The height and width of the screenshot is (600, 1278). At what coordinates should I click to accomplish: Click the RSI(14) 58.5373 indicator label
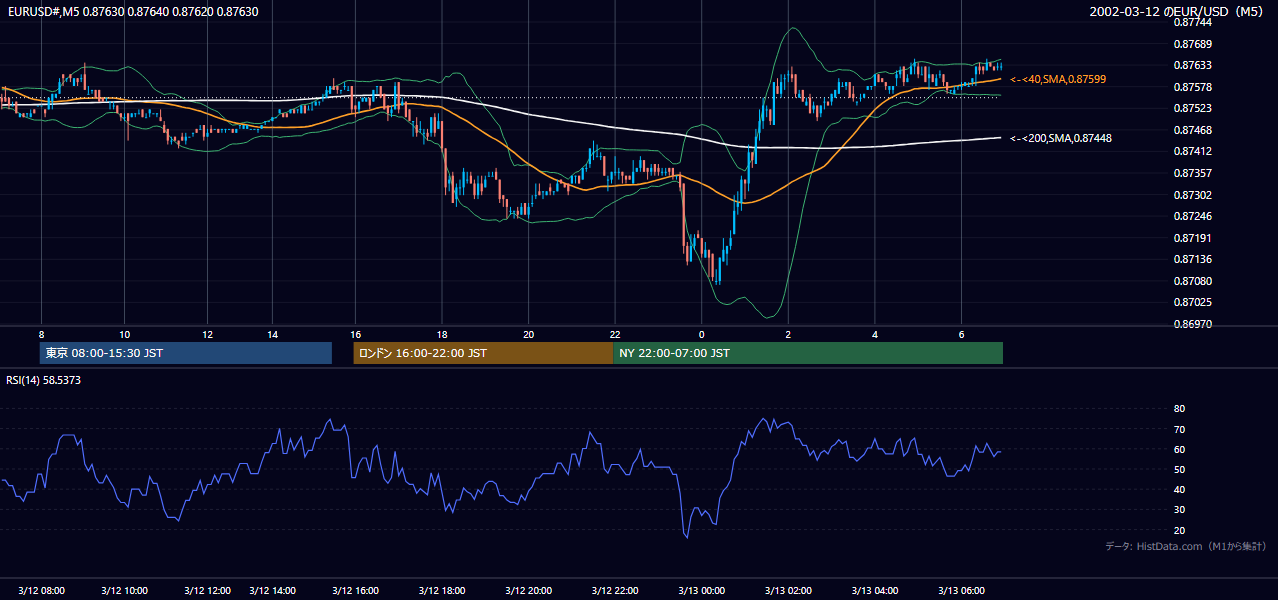[44, 381]
